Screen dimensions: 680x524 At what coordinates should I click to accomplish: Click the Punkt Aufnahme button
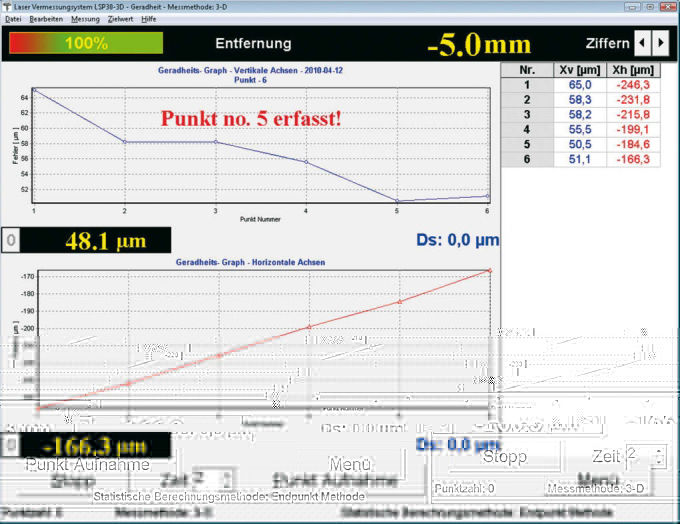point(87,465)
